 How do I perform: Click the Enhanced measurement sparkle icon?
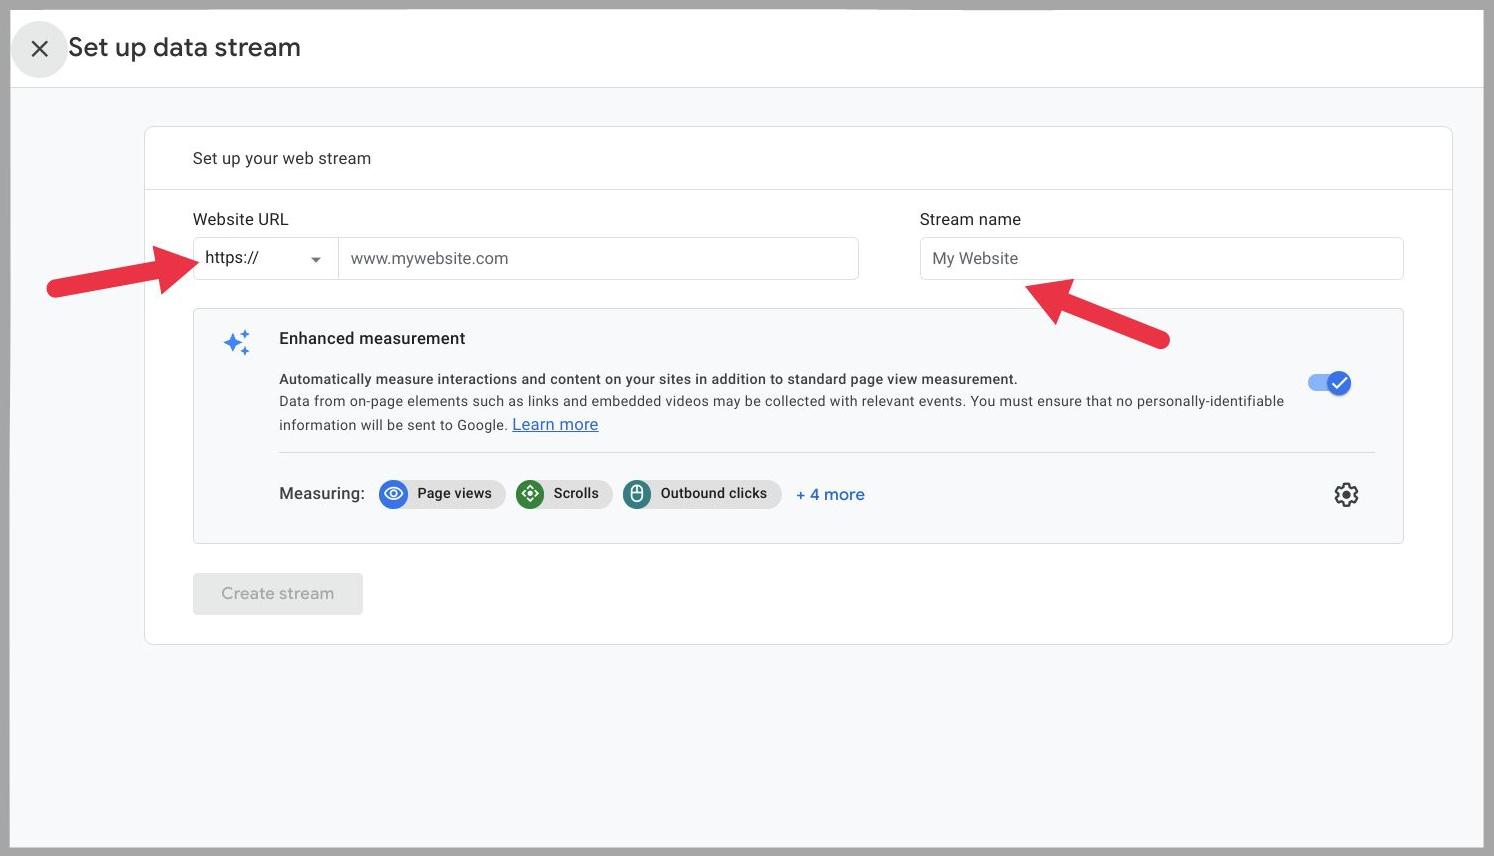point(237,342)
